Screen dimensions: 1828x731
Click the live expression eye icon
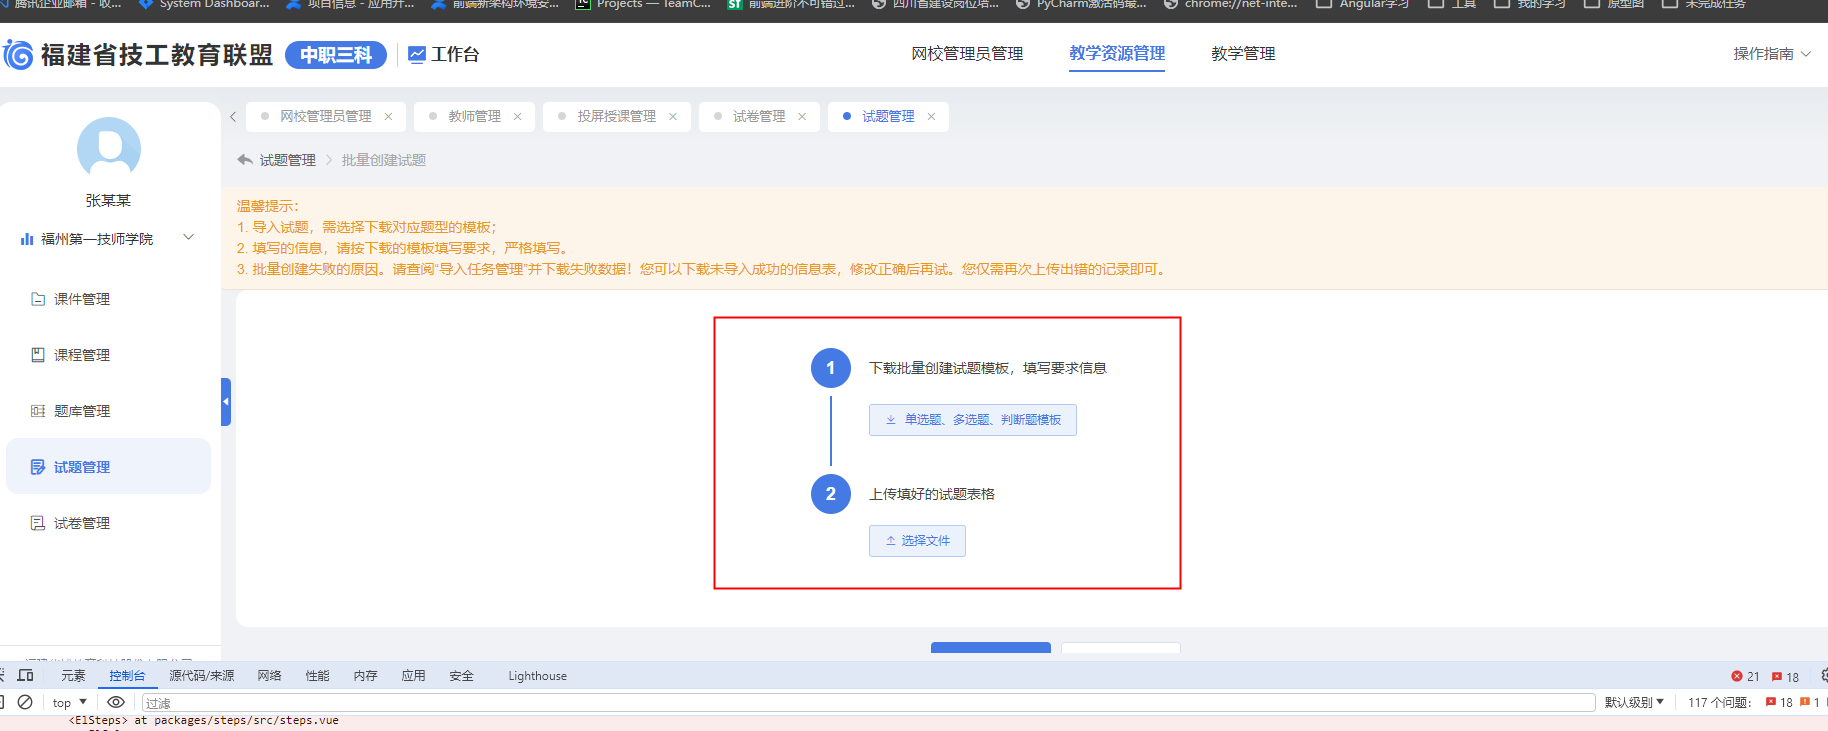coord(116,702)
